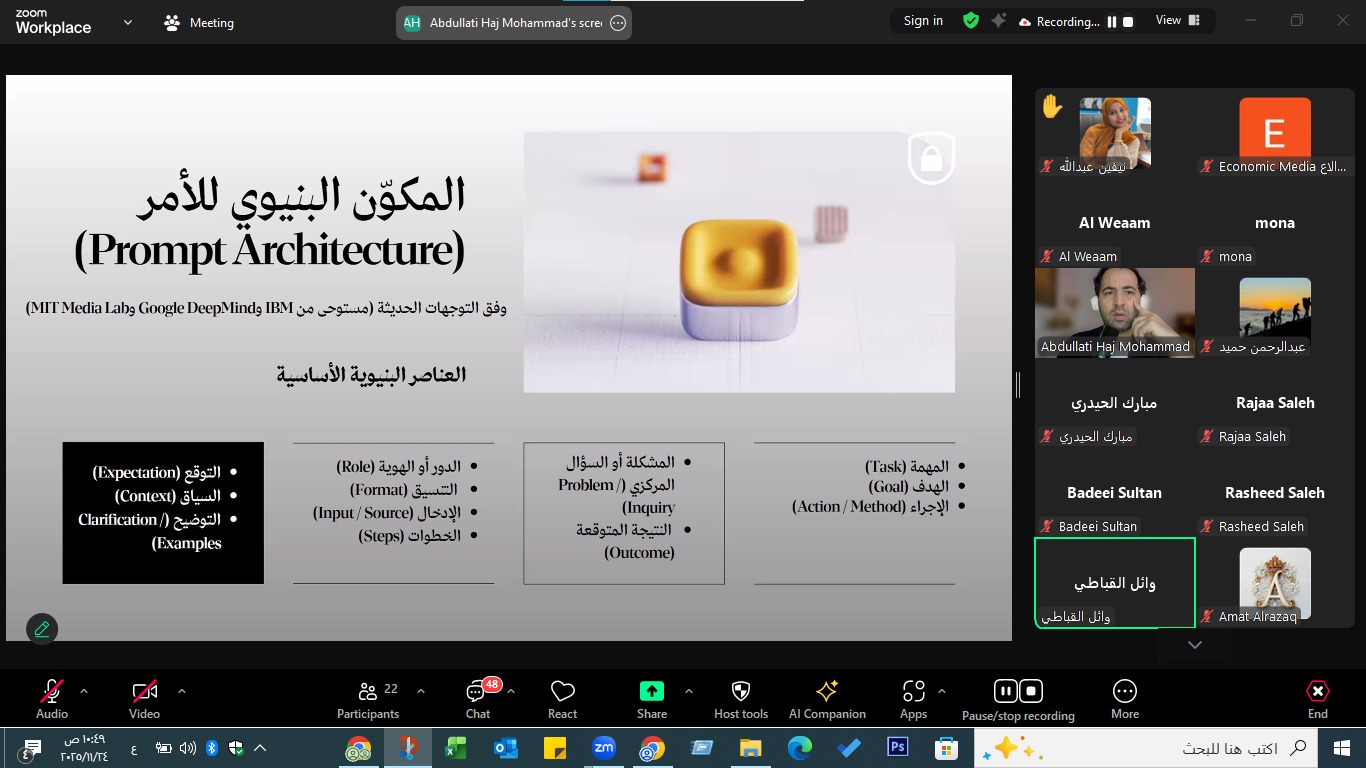
Task: Open the Zoom Workplace dropdown chevron
Action: (x=127, y=22)
